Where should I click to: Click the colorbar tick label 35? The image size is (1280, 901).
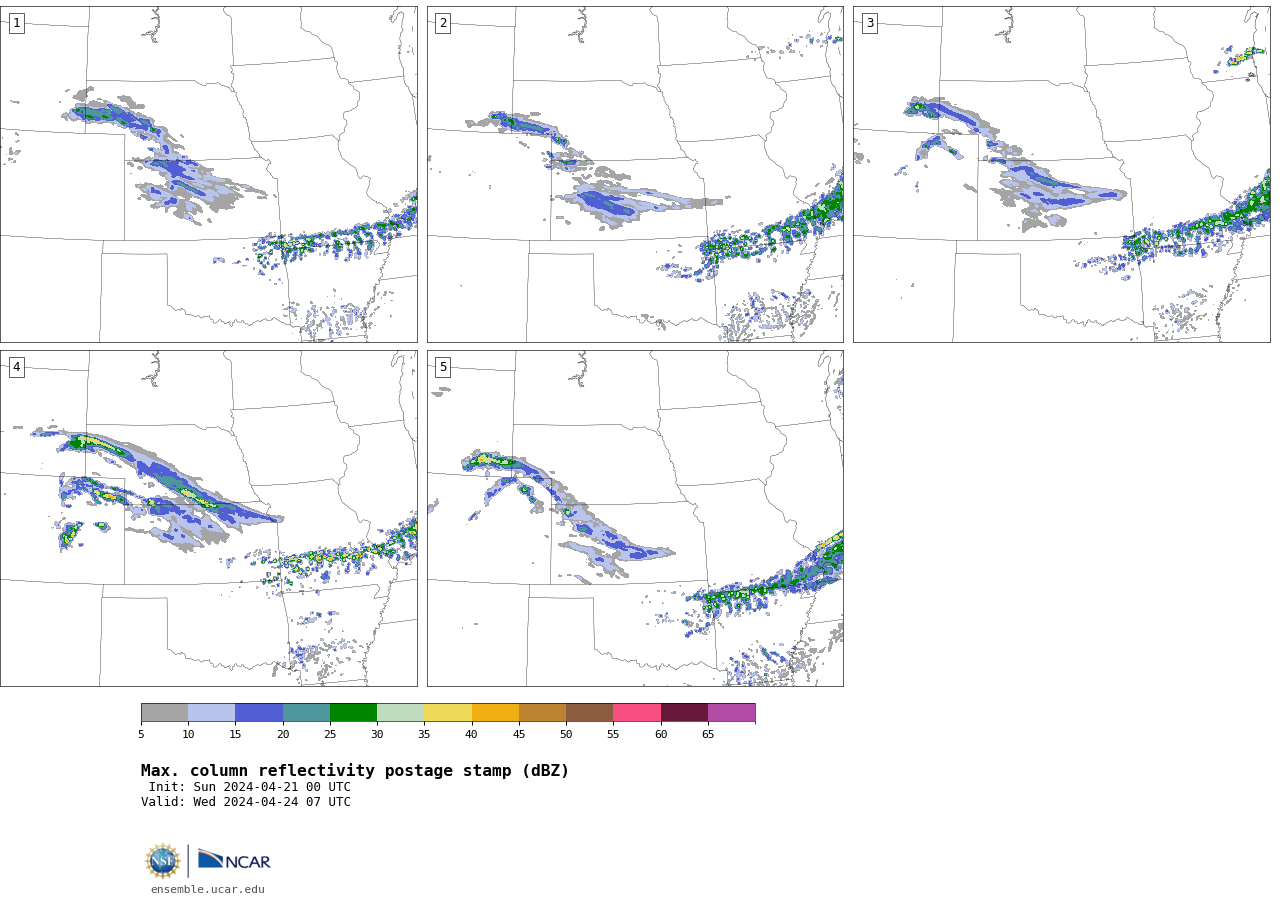point(424,735)
